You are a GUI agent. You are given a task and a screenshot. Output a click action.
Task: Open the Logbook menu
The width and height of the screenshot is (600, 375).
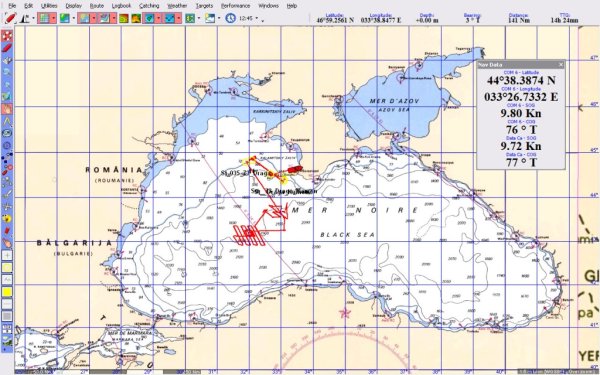click(x=121, y=6)
